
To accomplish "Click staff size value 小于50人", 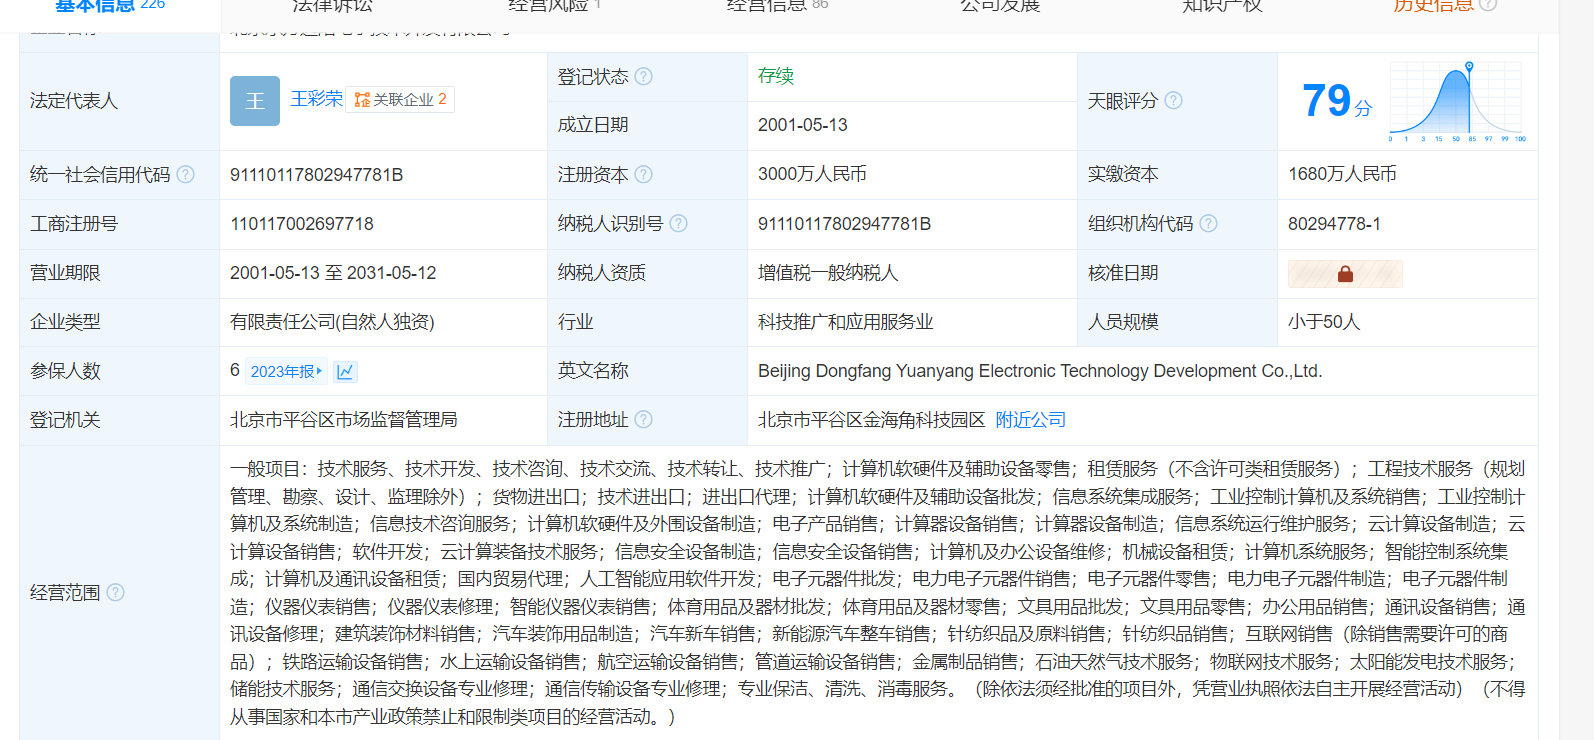I will pos(1324,322).
